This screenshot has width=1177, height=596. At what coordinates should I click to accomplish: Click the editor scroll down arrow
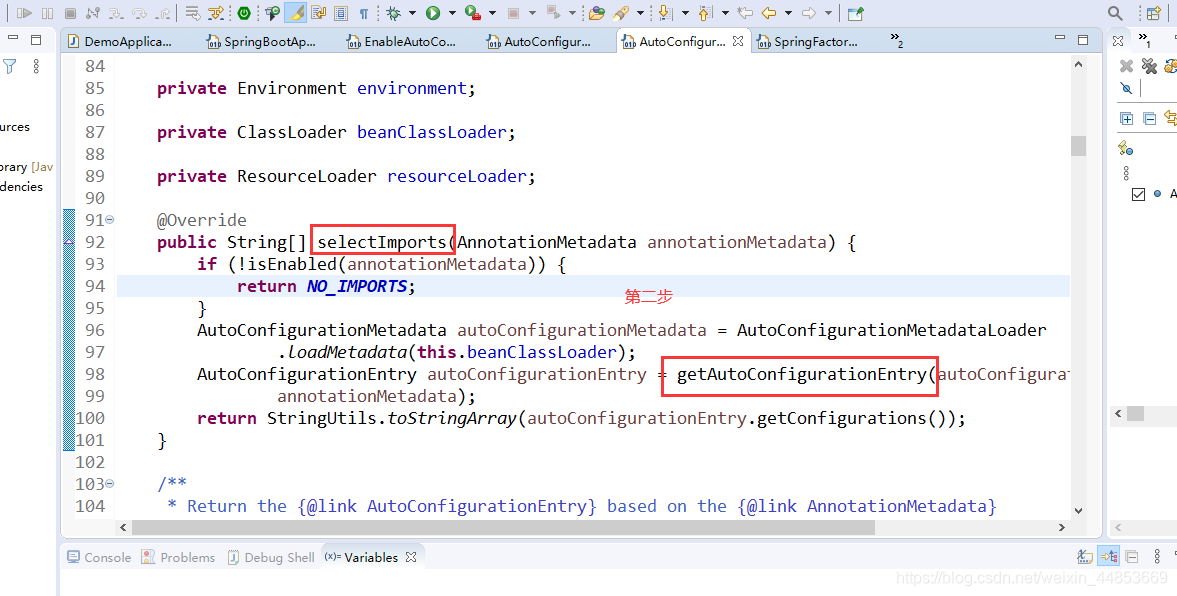1079,510
